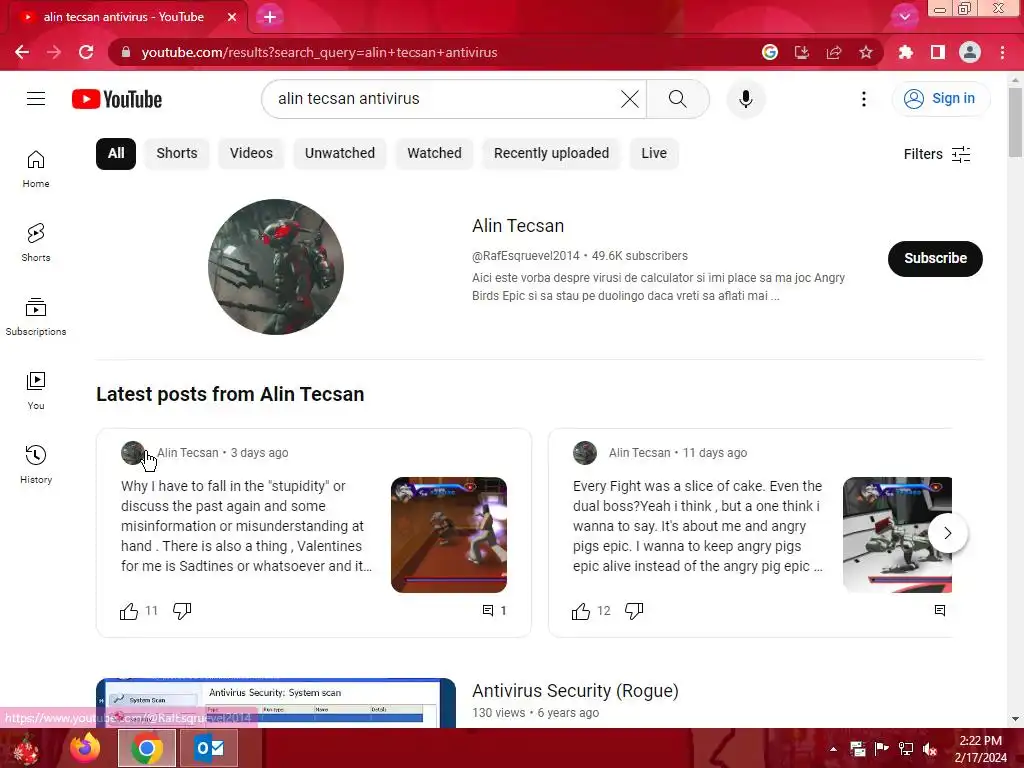Open Firefox from the taskbar
Viewport: 1024px width, 768px height.
86,748
